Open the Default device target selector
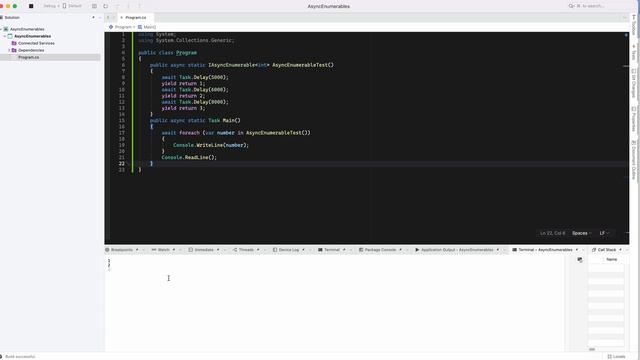The height and width of the screenshot is (360, 640). 72,6
